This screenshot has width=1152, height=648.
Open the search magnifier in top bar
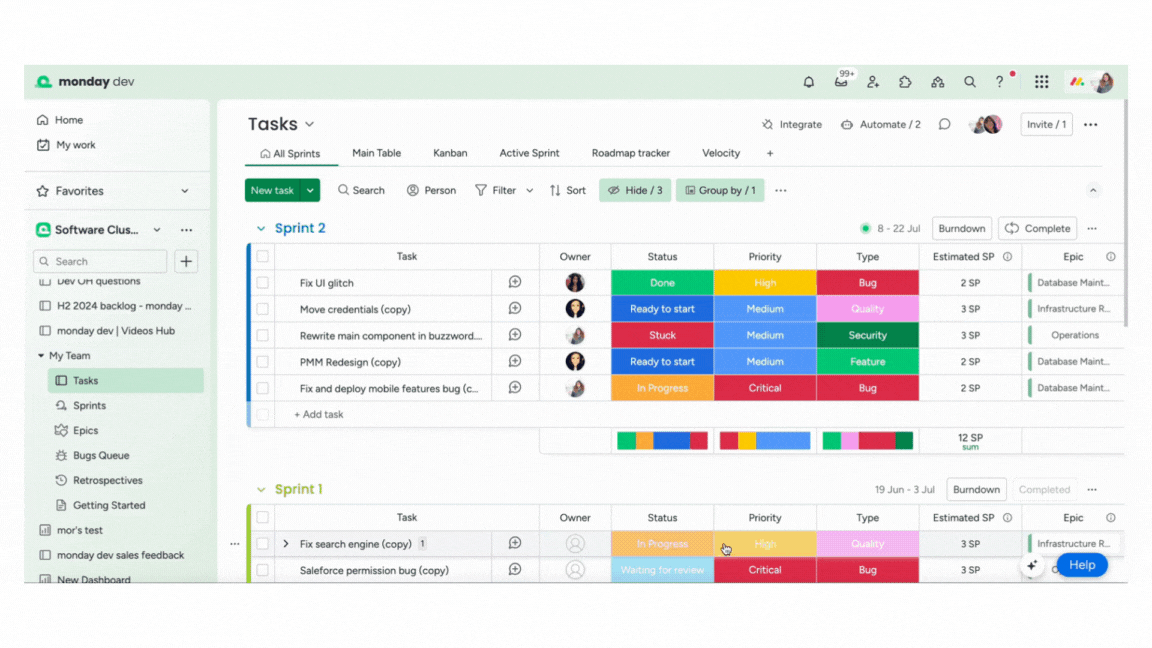(970, 82)
